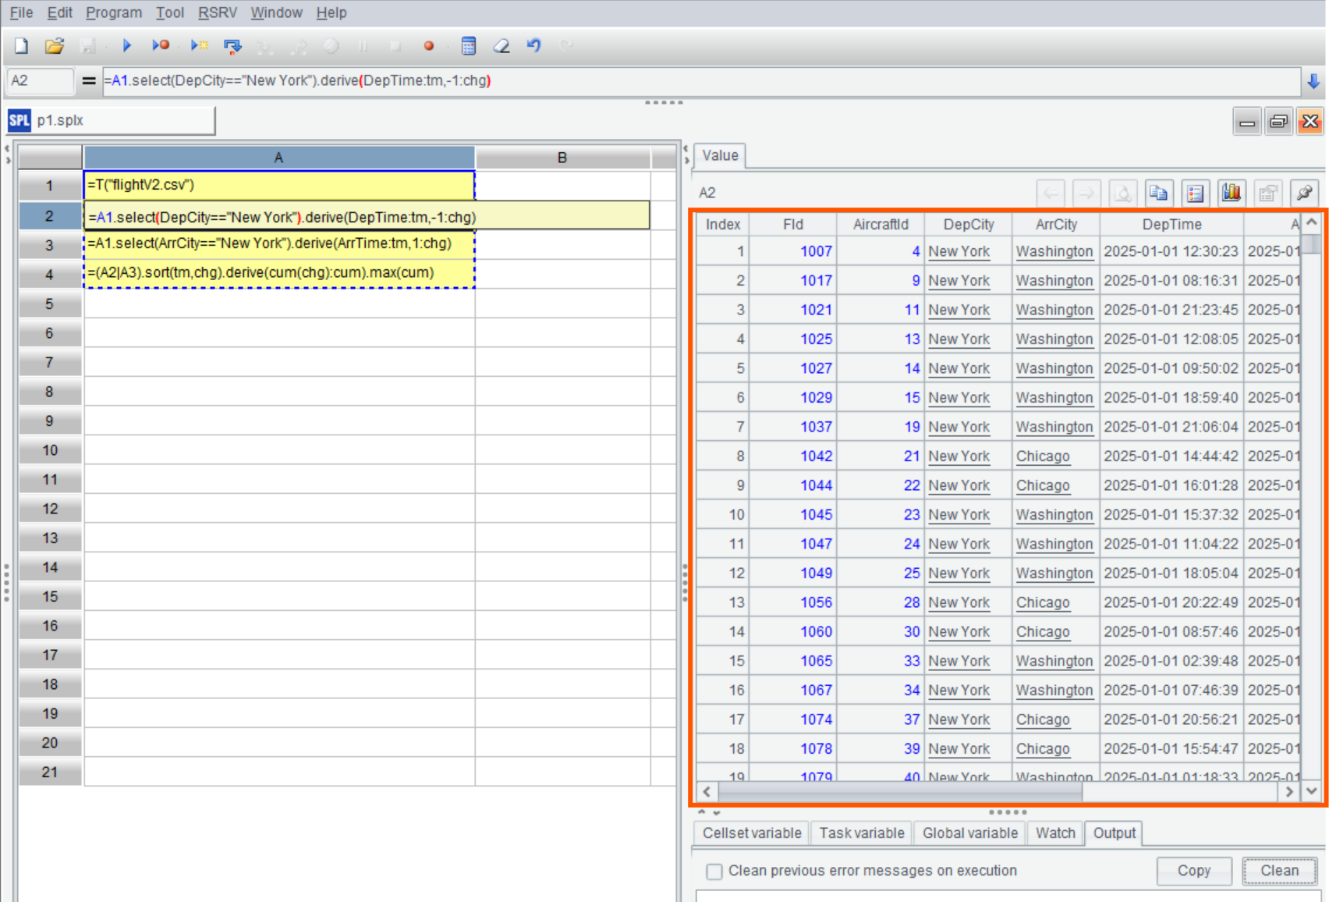1329x902 pixels.
Task: Click right arrow of horizontal table scrollbar
Action: [1289, 791]
